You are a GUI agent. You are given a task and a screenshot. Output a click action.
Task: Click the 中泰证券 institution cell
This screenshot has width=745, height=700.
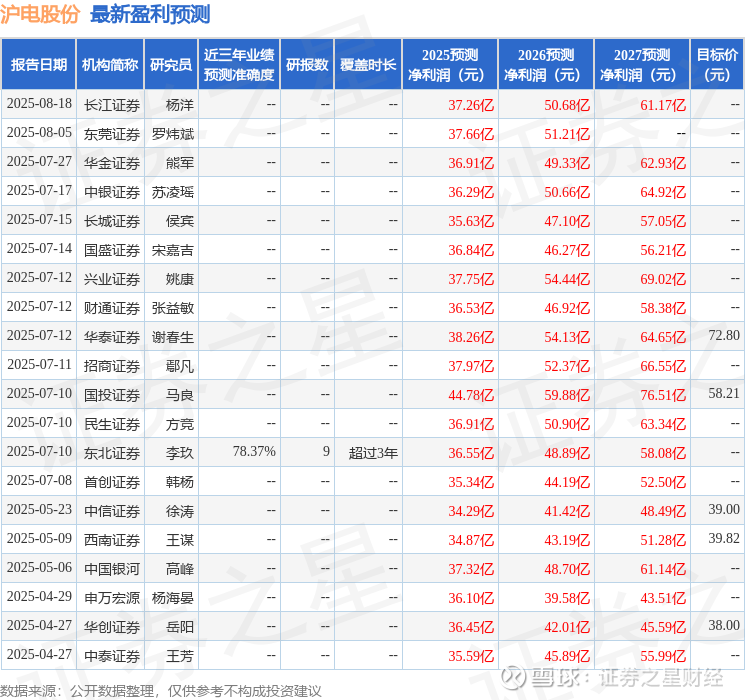[112, 656]
